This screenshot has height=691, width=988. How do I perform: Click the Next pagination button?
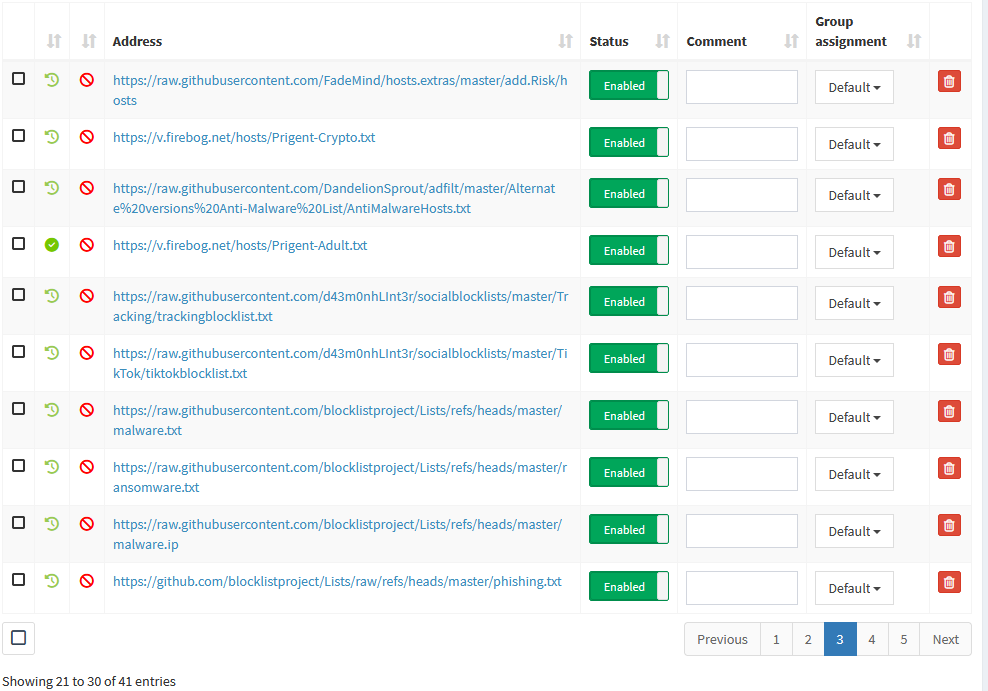pos(945,640)
